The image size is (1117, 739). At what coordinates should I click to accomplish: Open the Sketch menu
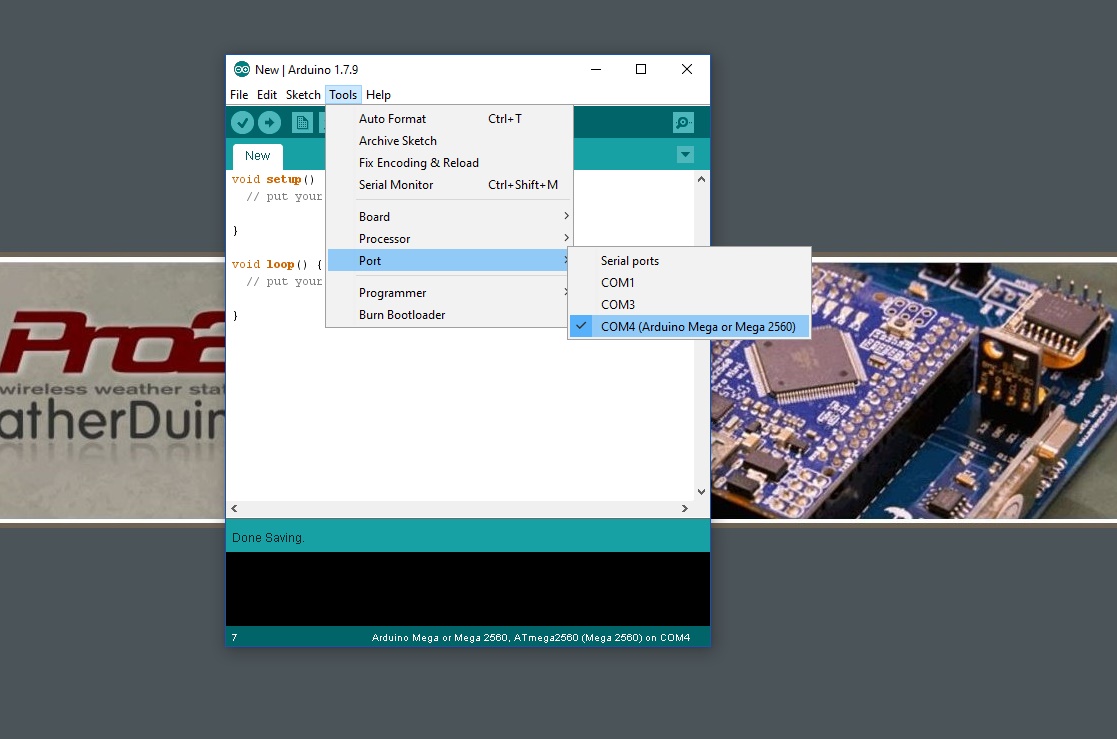point(303,95)
